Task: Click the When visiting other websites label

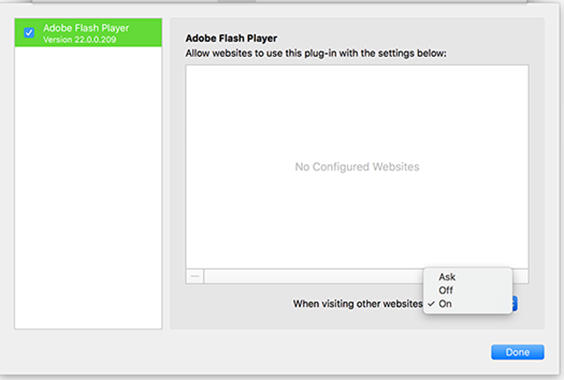Action: tap(358, 304)
